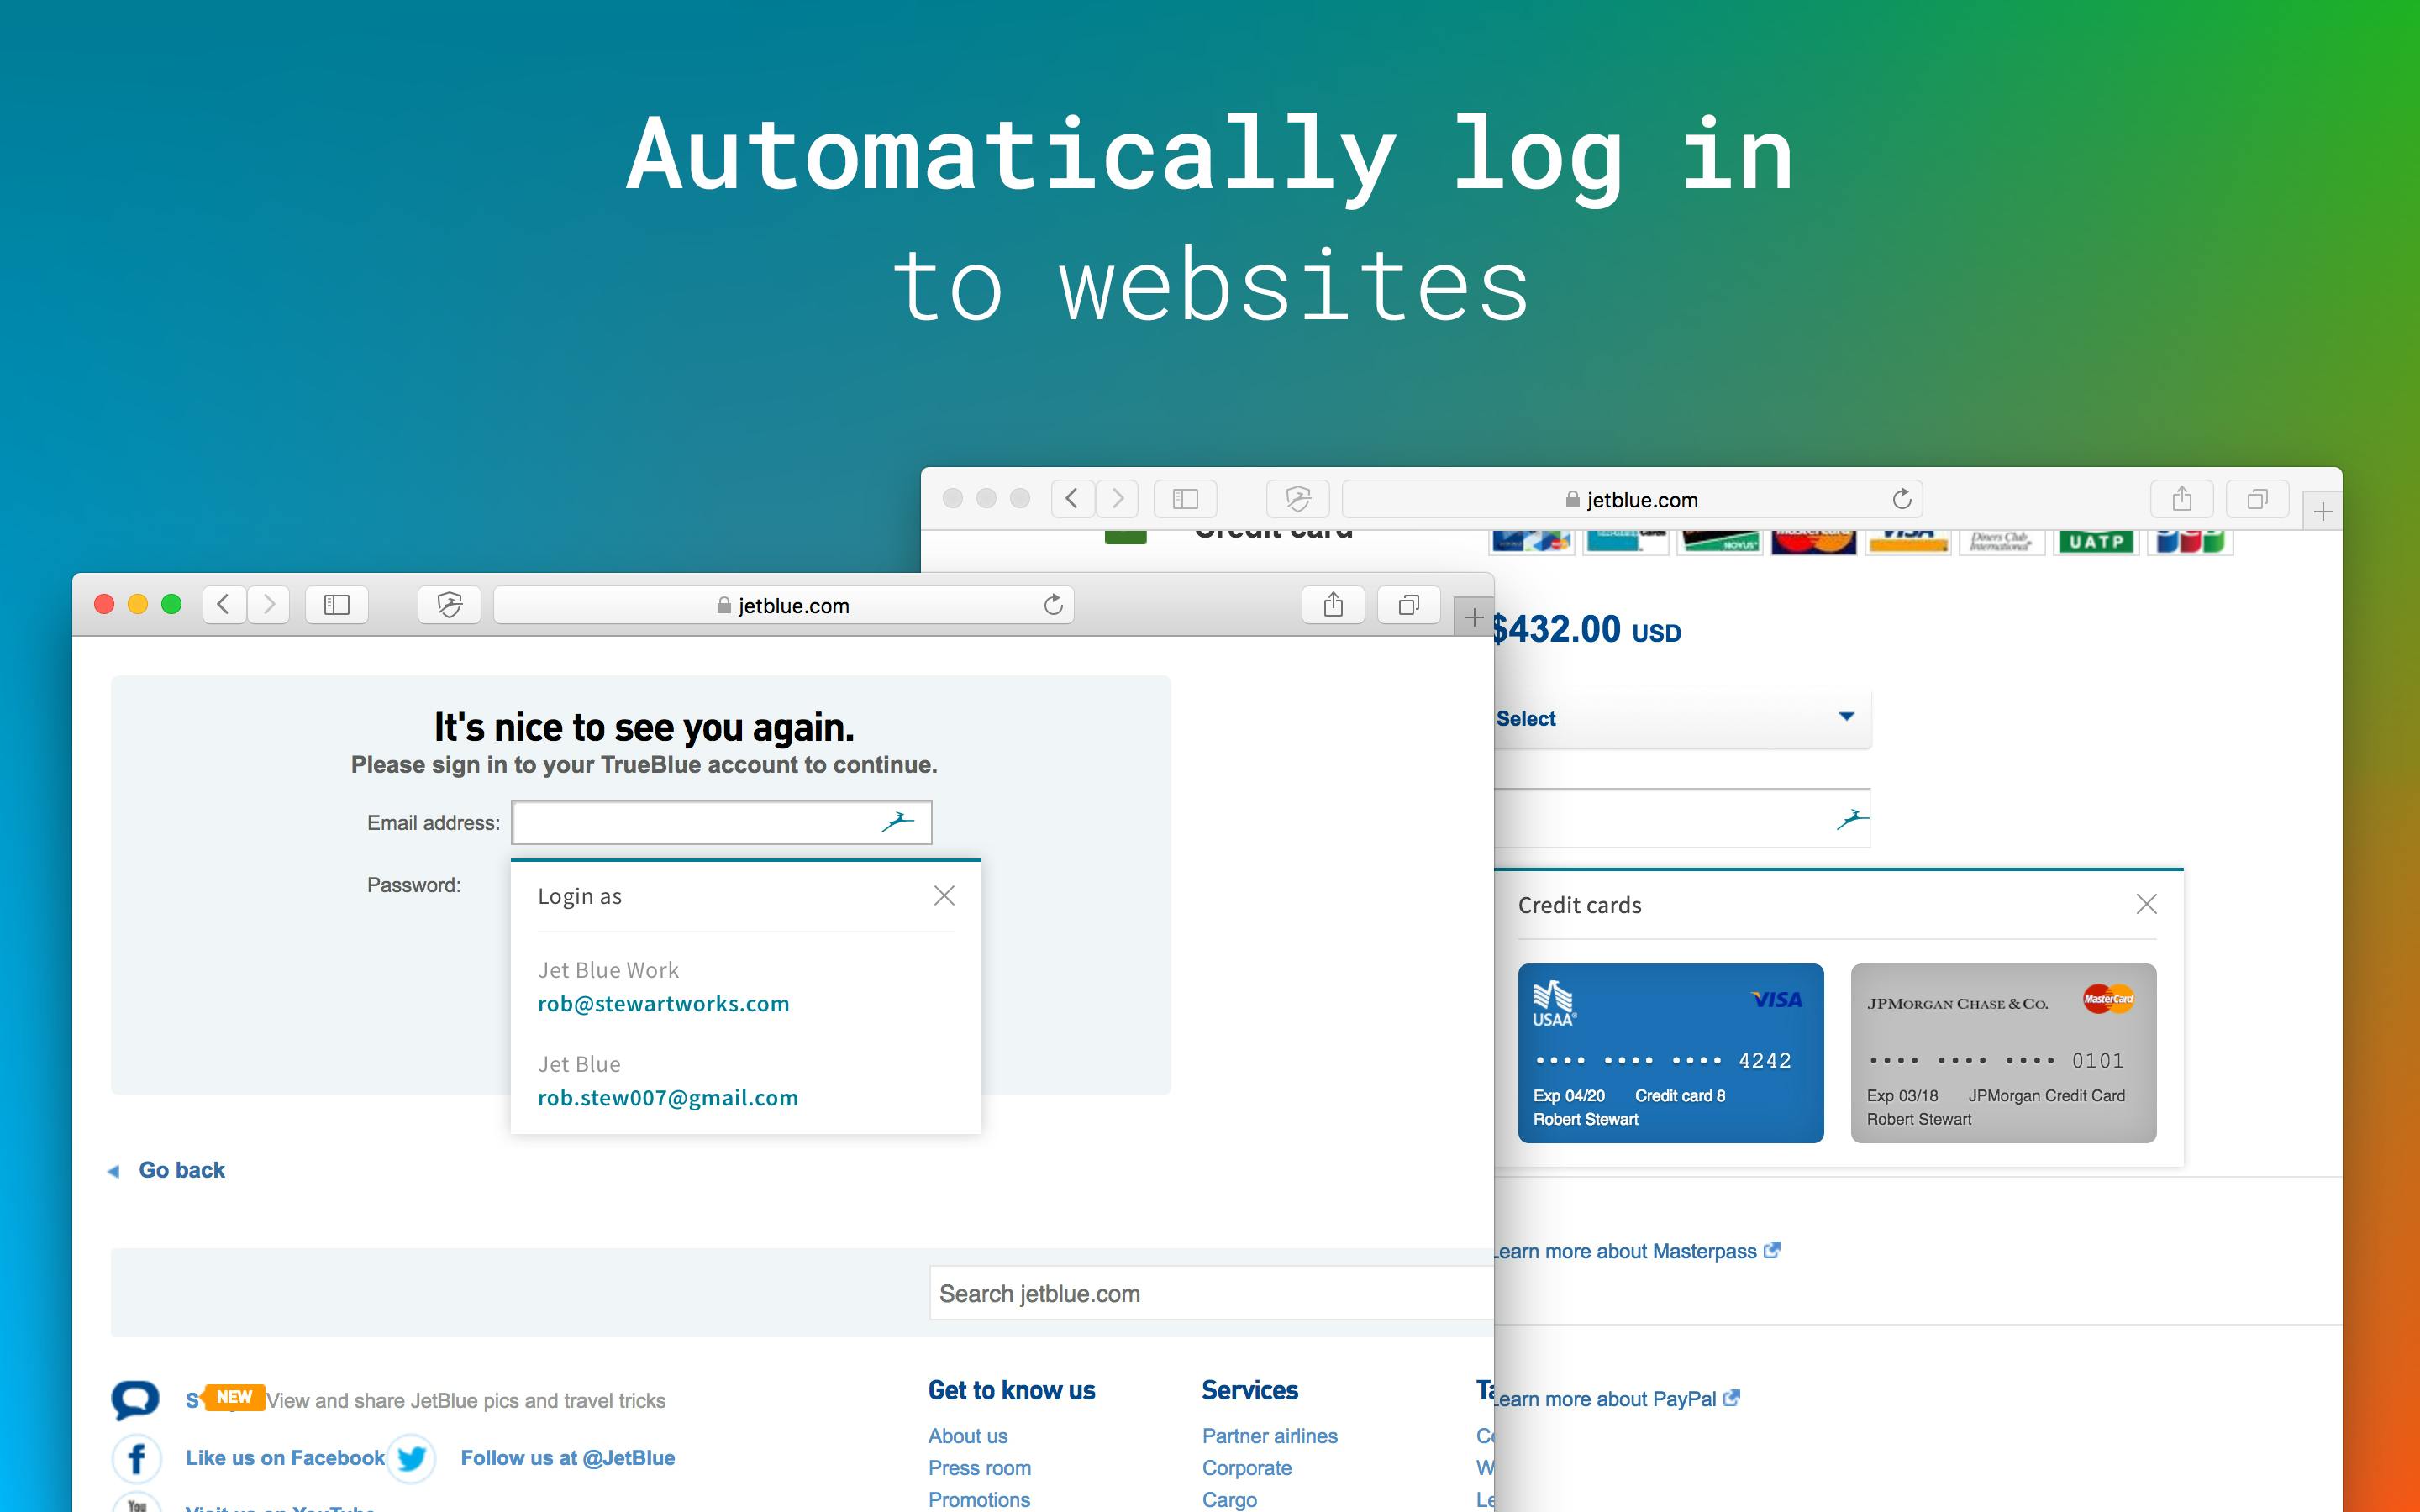Toggle the sidebar in front Safari window
Viewport: 2420px width, 1512px height.
[337, 604]
